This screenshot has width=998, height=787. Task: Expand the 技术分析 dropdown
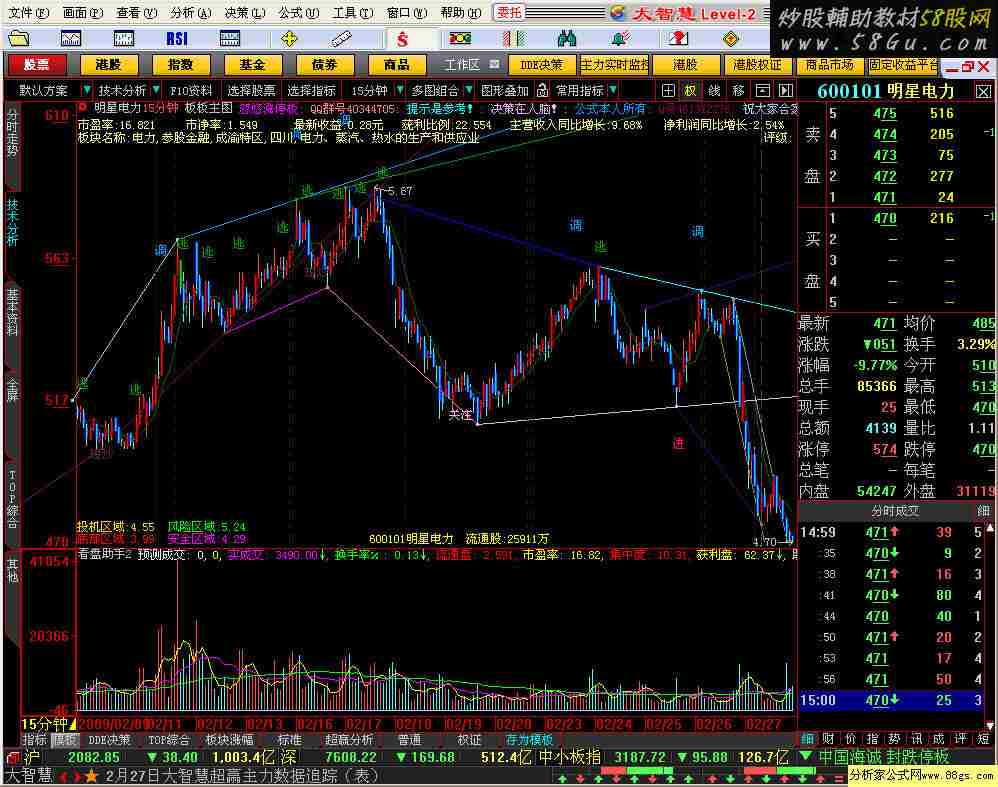(x=155, y=90)
